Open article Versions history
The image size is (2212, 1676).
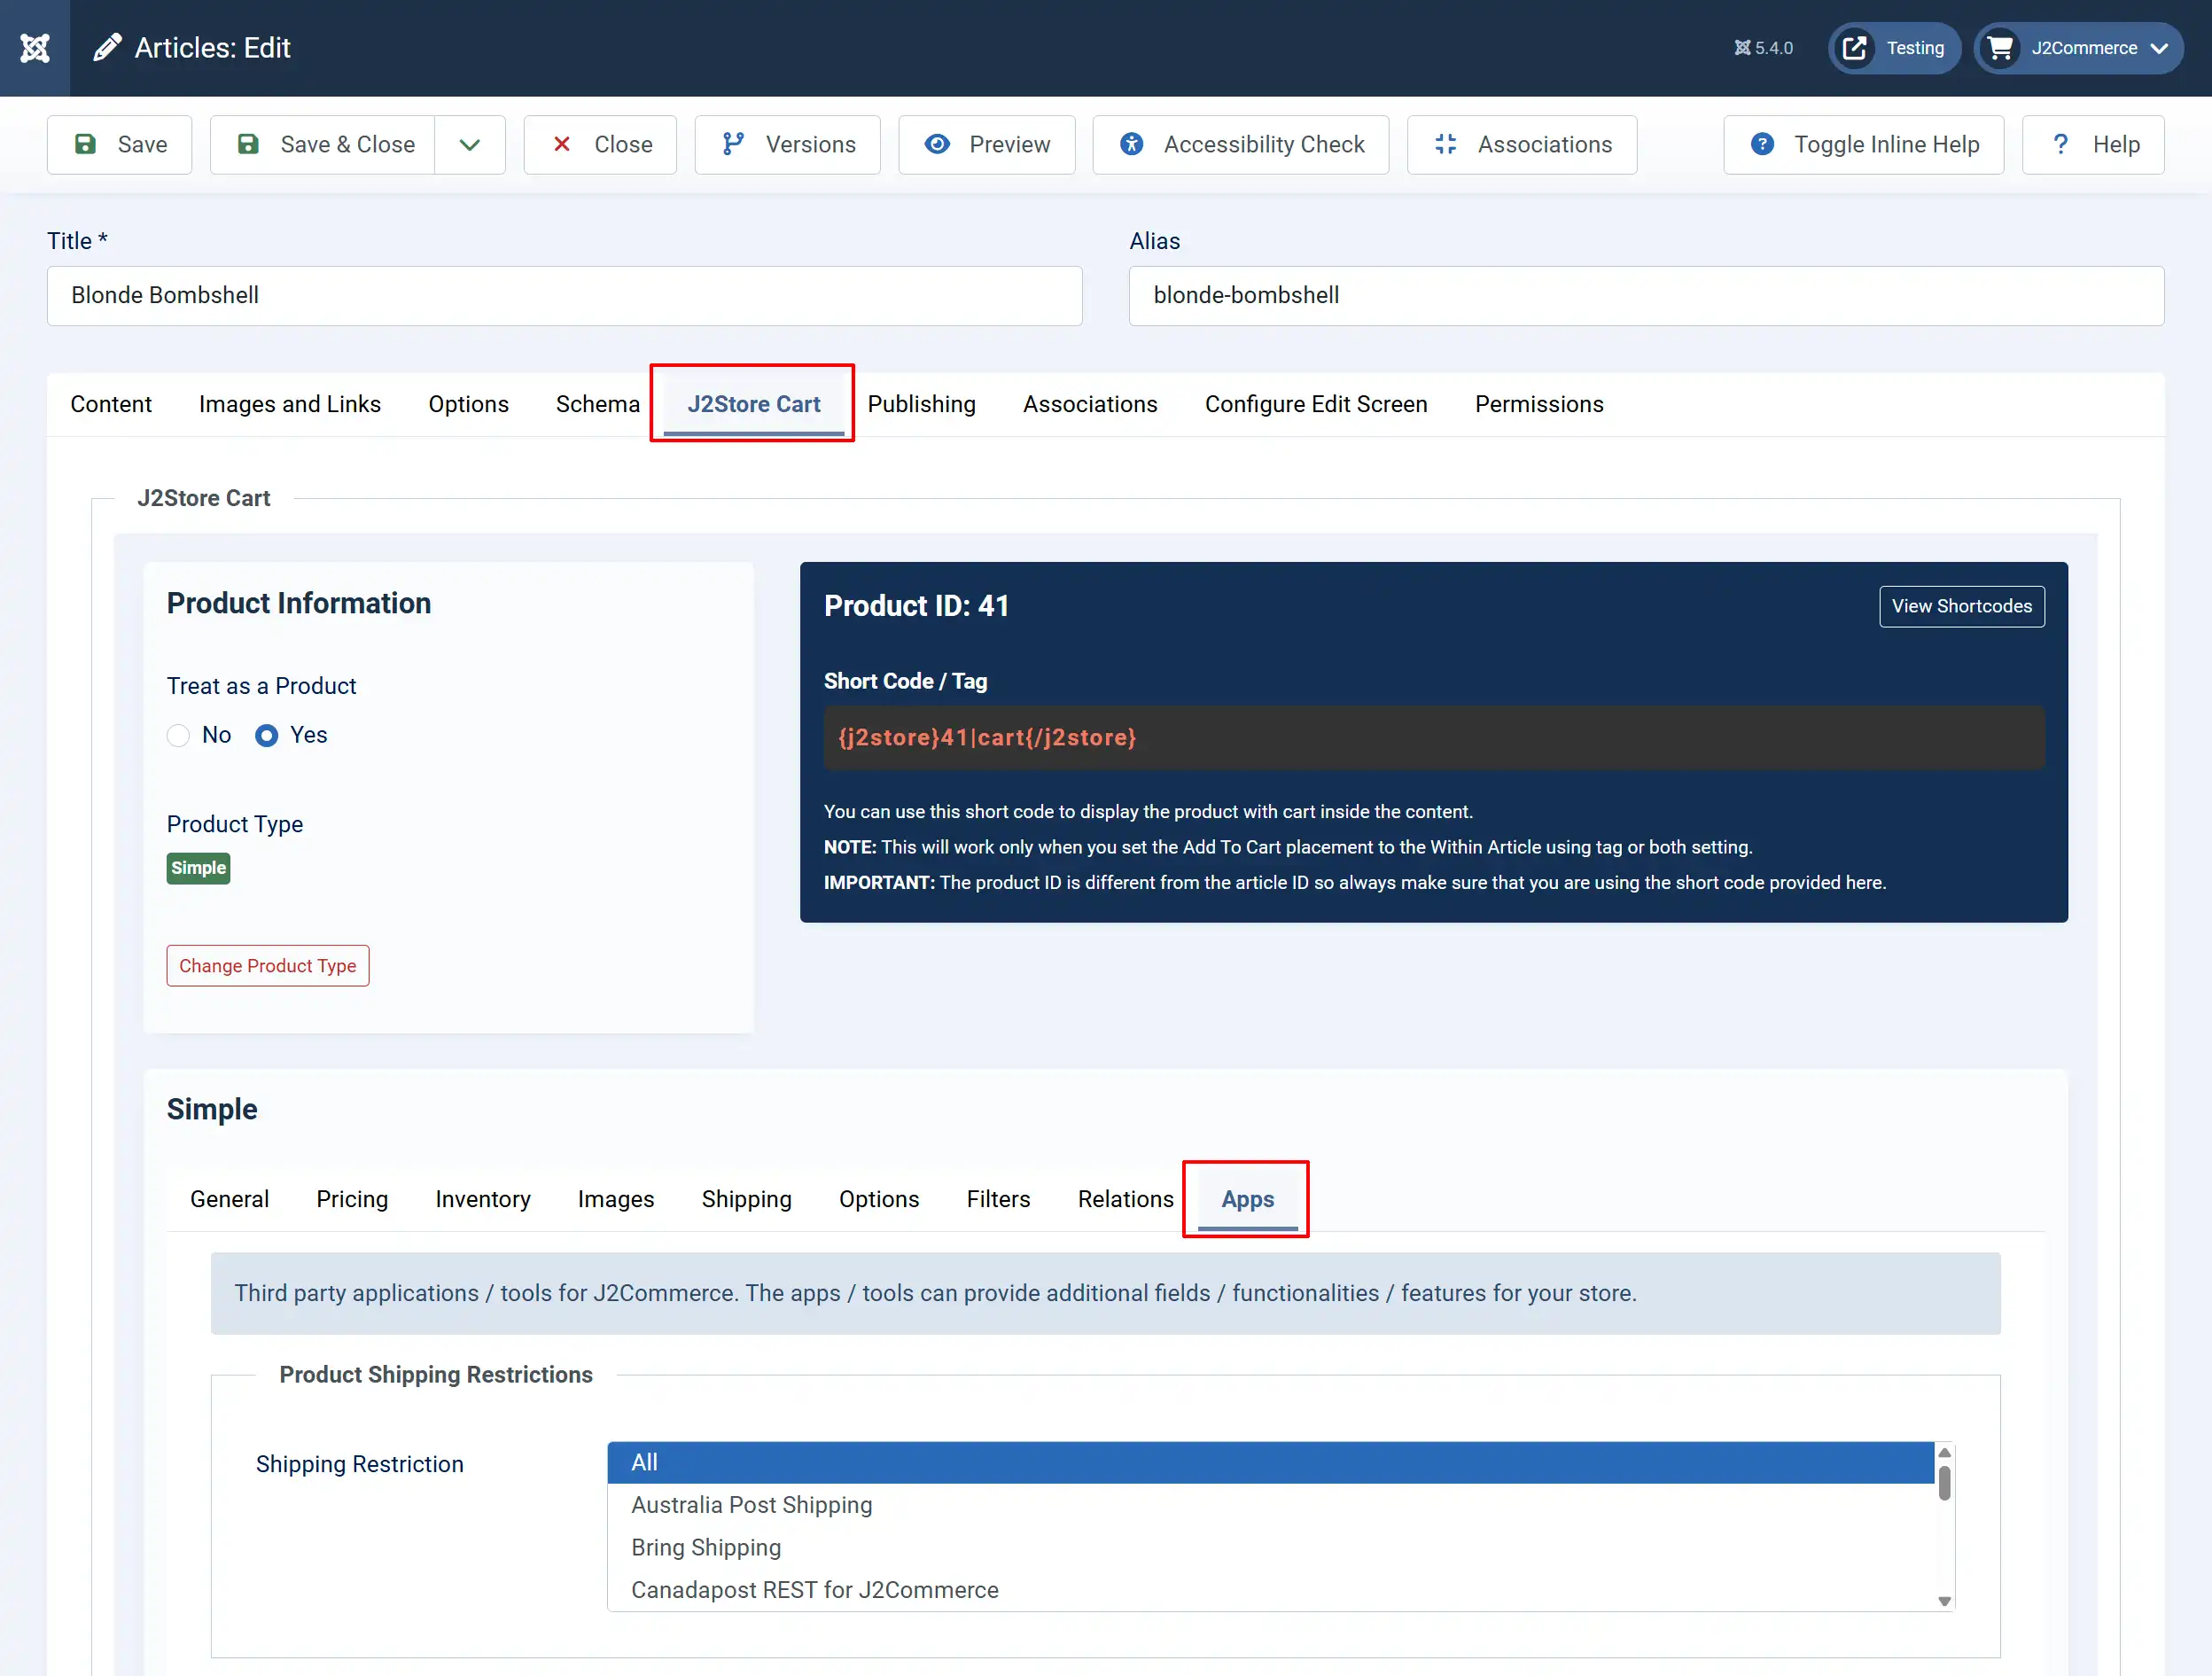(x=787, y=144)
